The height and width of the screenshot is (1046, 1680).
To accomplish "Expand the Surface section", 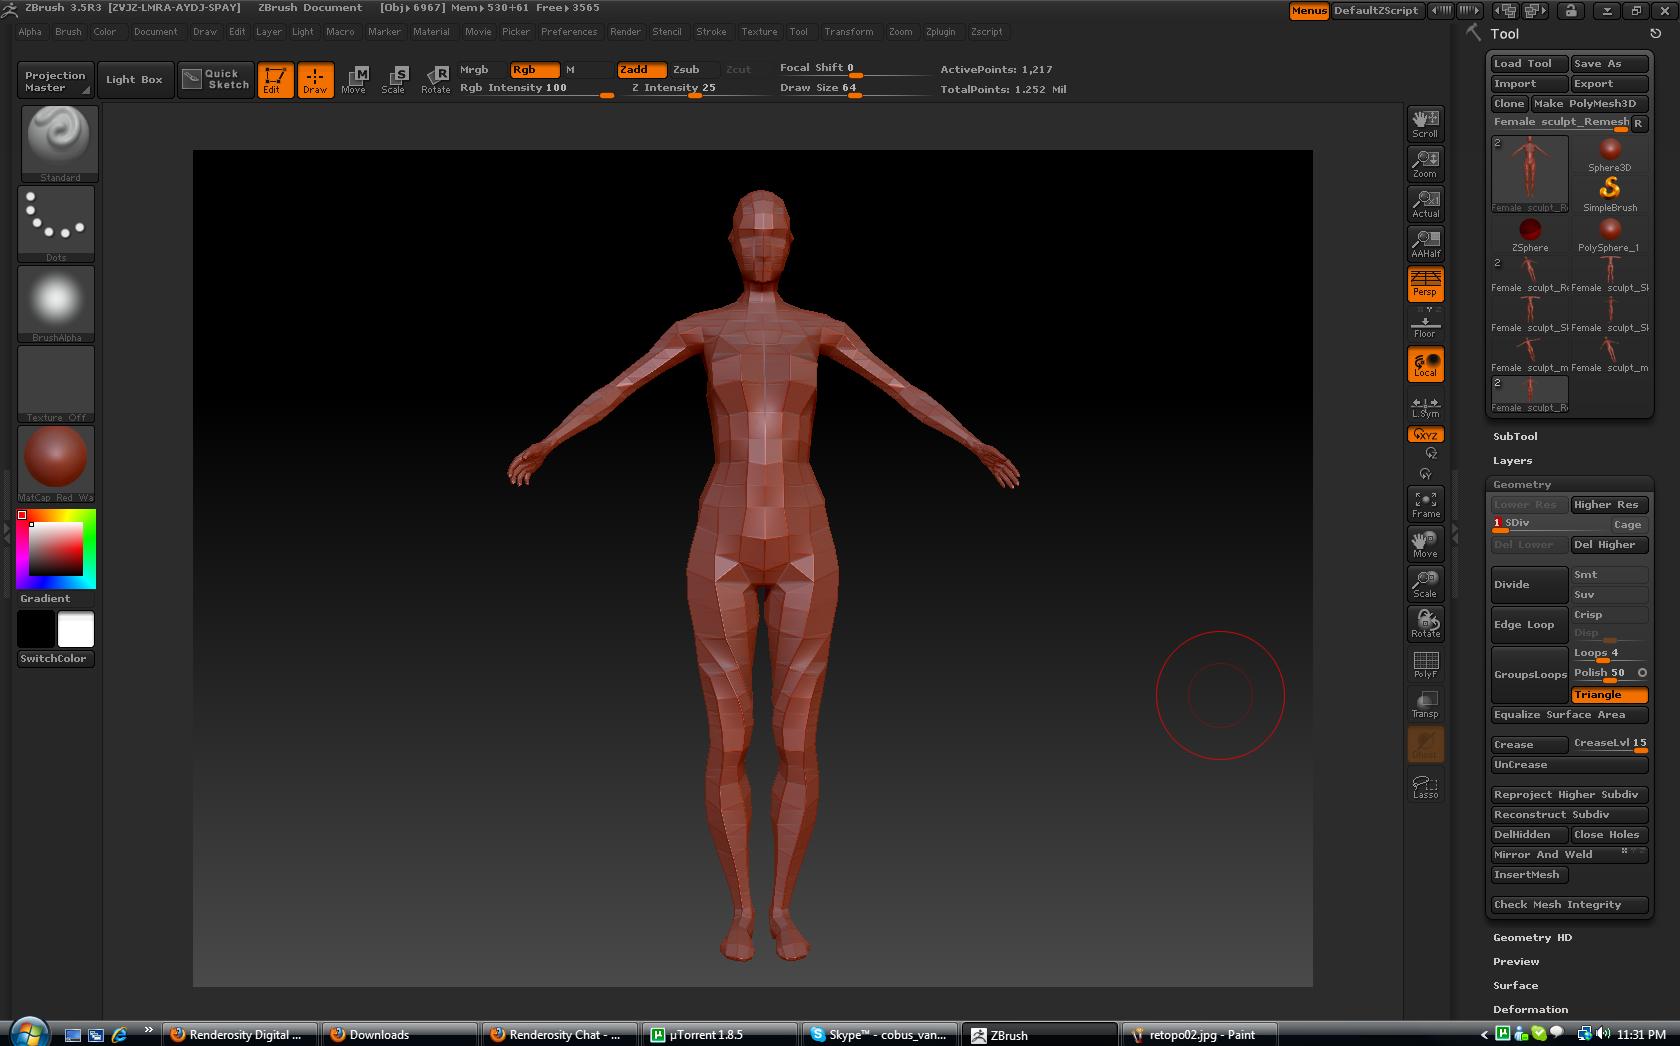I will [1515, 986].
